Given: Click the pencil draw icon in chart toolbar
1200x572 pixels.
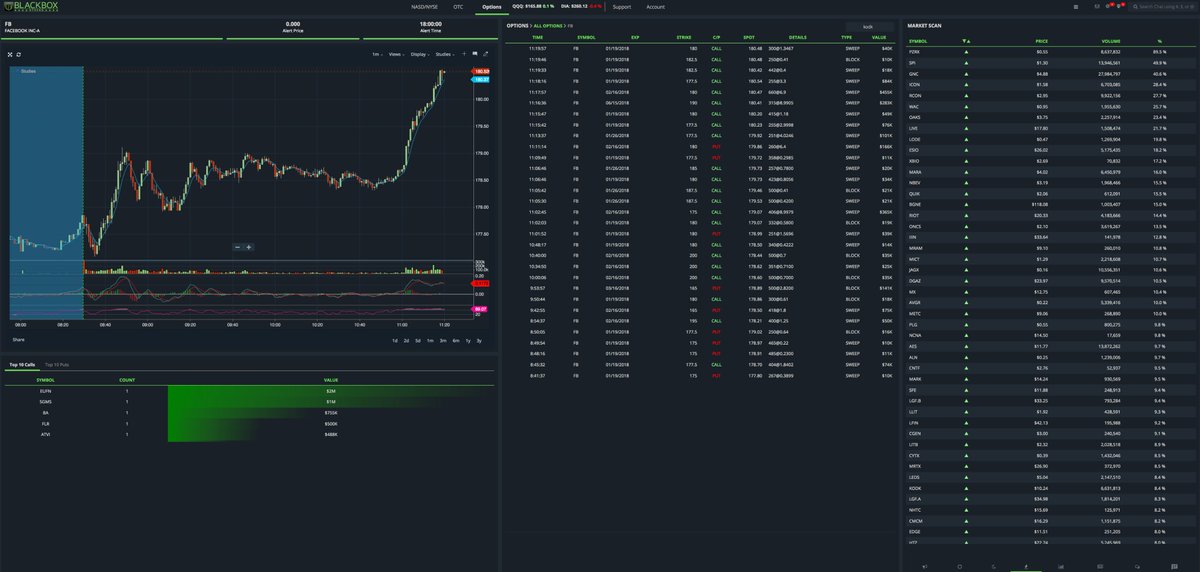Looking at the screenshot, I should (486, 54).
